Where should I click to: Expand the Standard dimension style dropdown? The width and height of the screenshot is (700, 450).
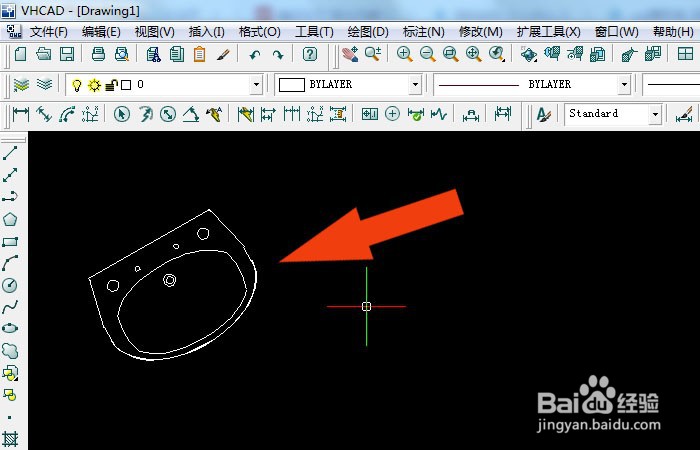coord(655,114)
